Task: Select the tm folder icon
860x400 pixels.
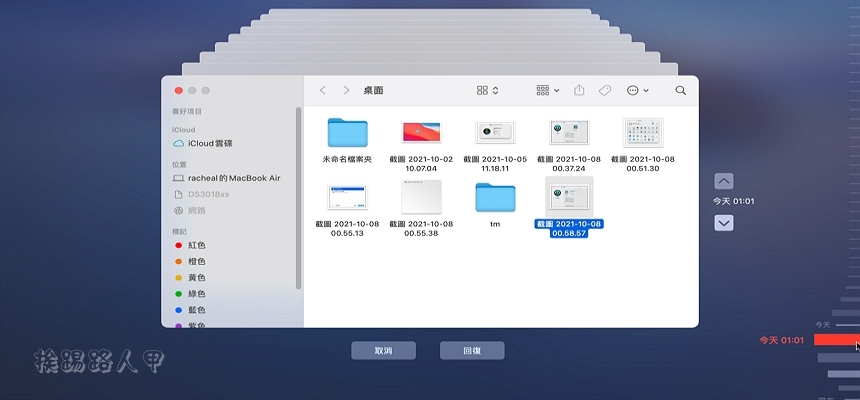Action: coord(494,197)
